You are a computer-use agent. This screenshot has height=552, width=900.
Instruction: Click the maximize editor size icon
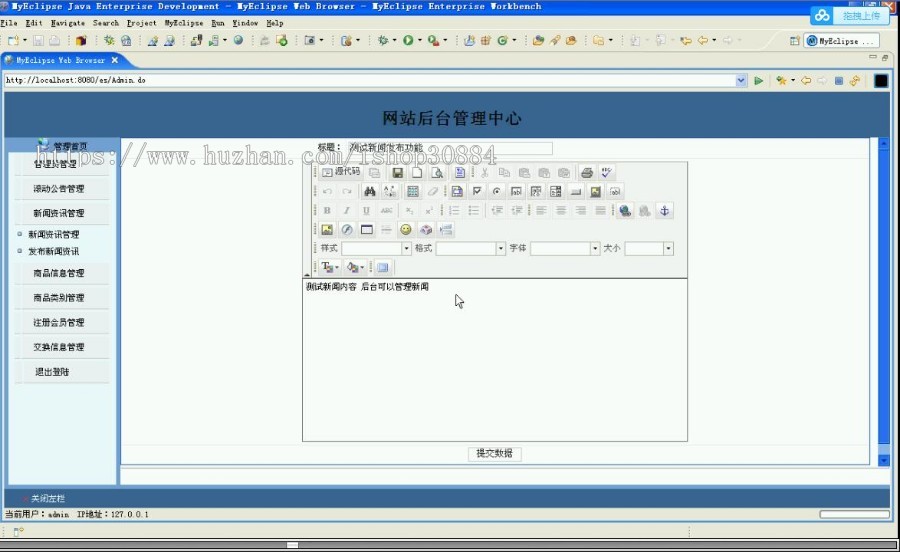click(383, 267)
